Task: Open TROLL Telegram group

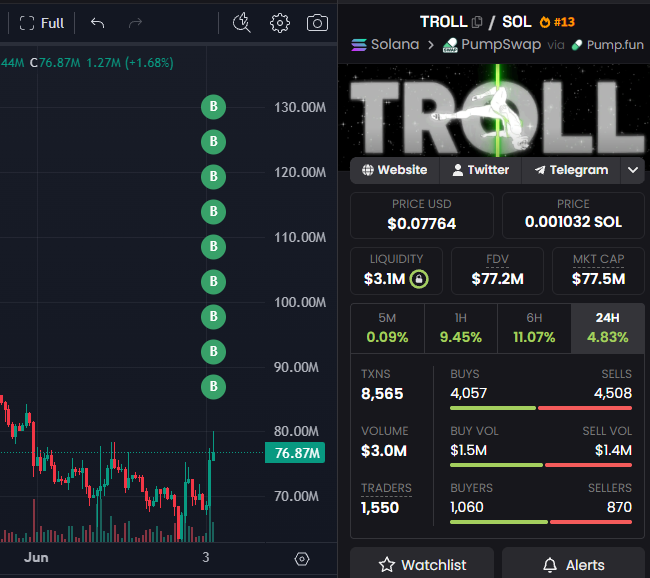Action: tap(571, 170)
